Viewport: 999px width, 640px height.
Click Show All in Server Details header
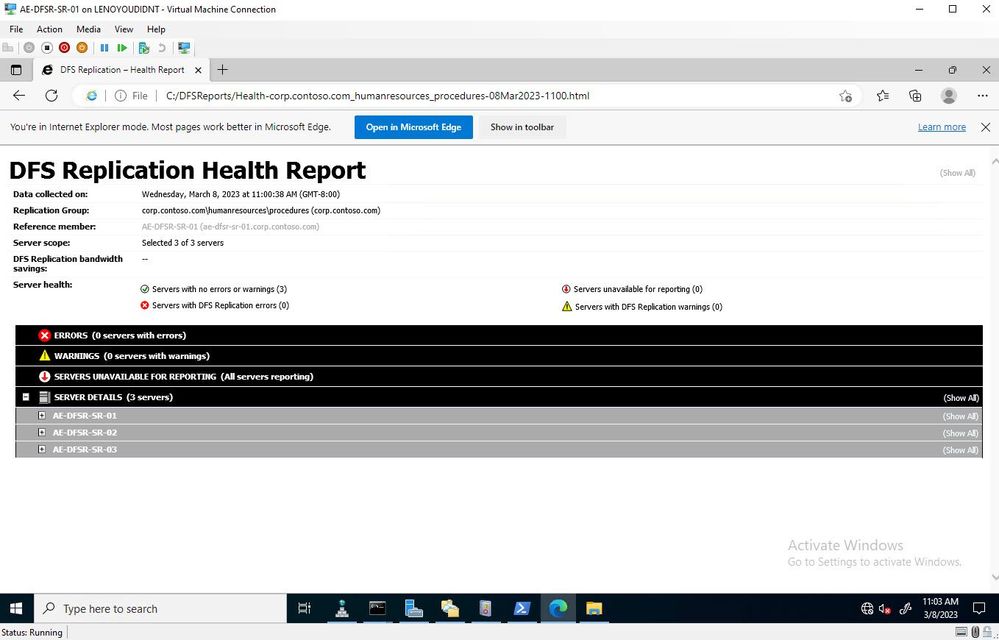coord(961,398)
